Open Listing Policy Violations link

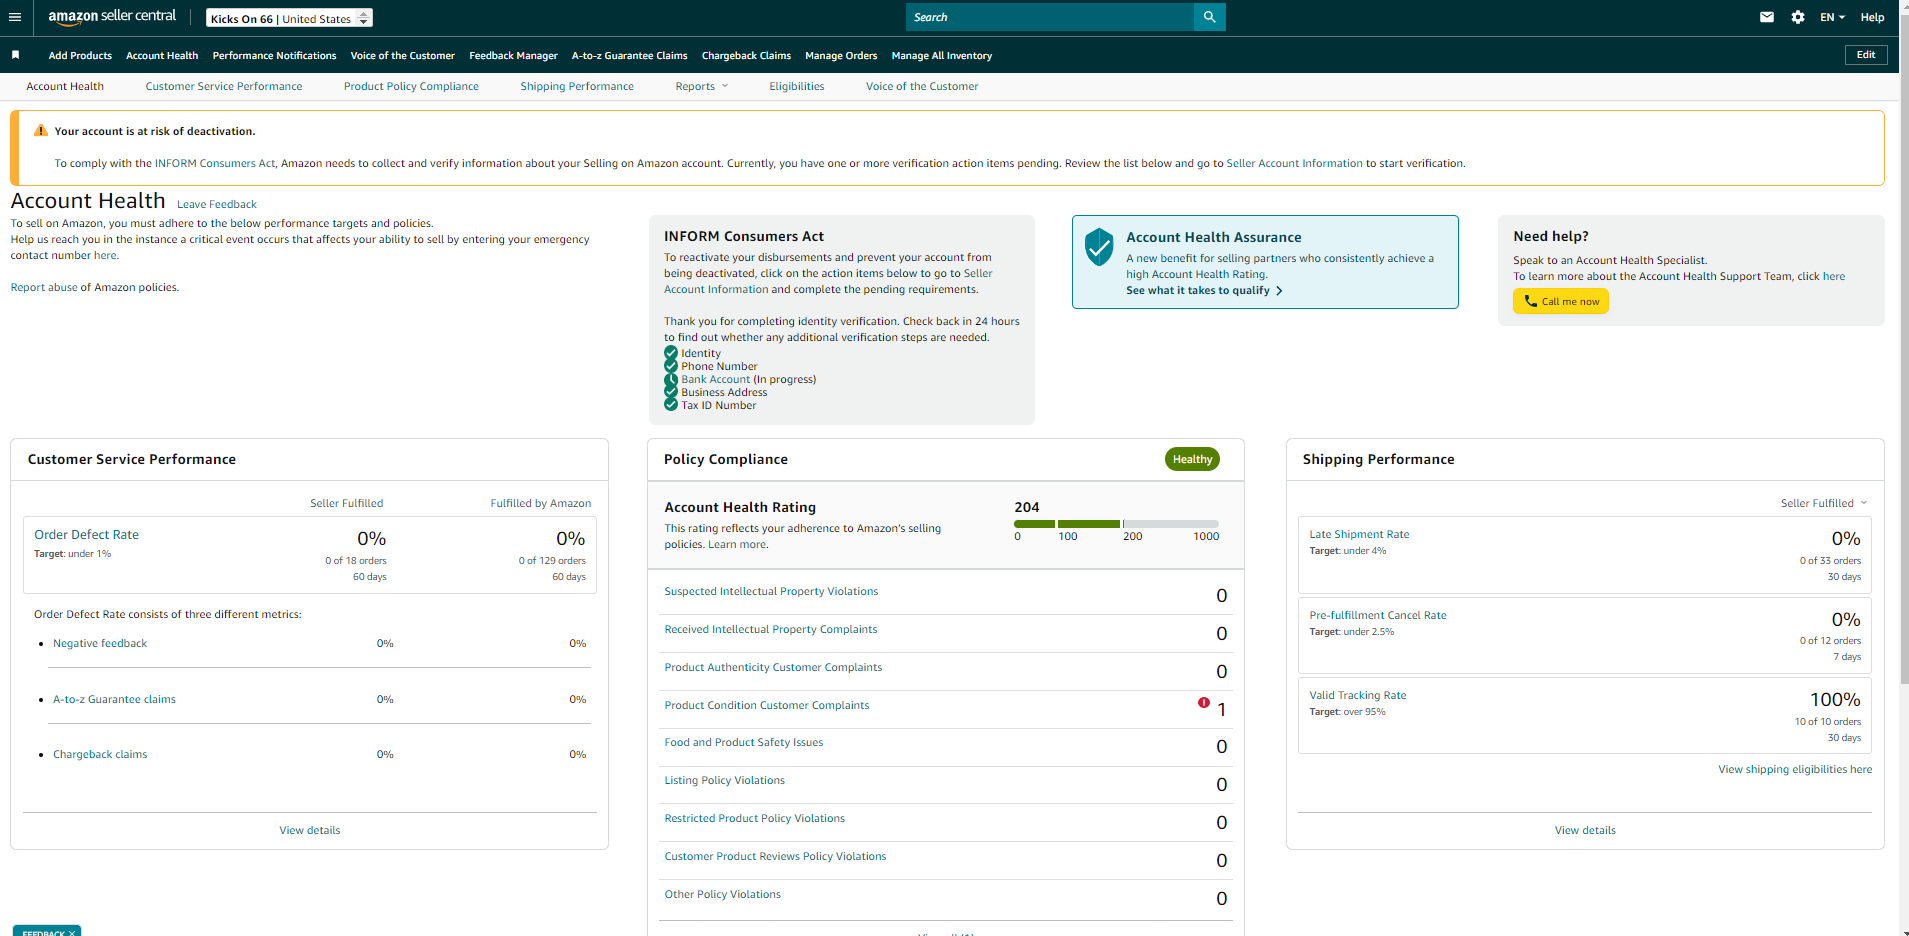coord(725,781)
